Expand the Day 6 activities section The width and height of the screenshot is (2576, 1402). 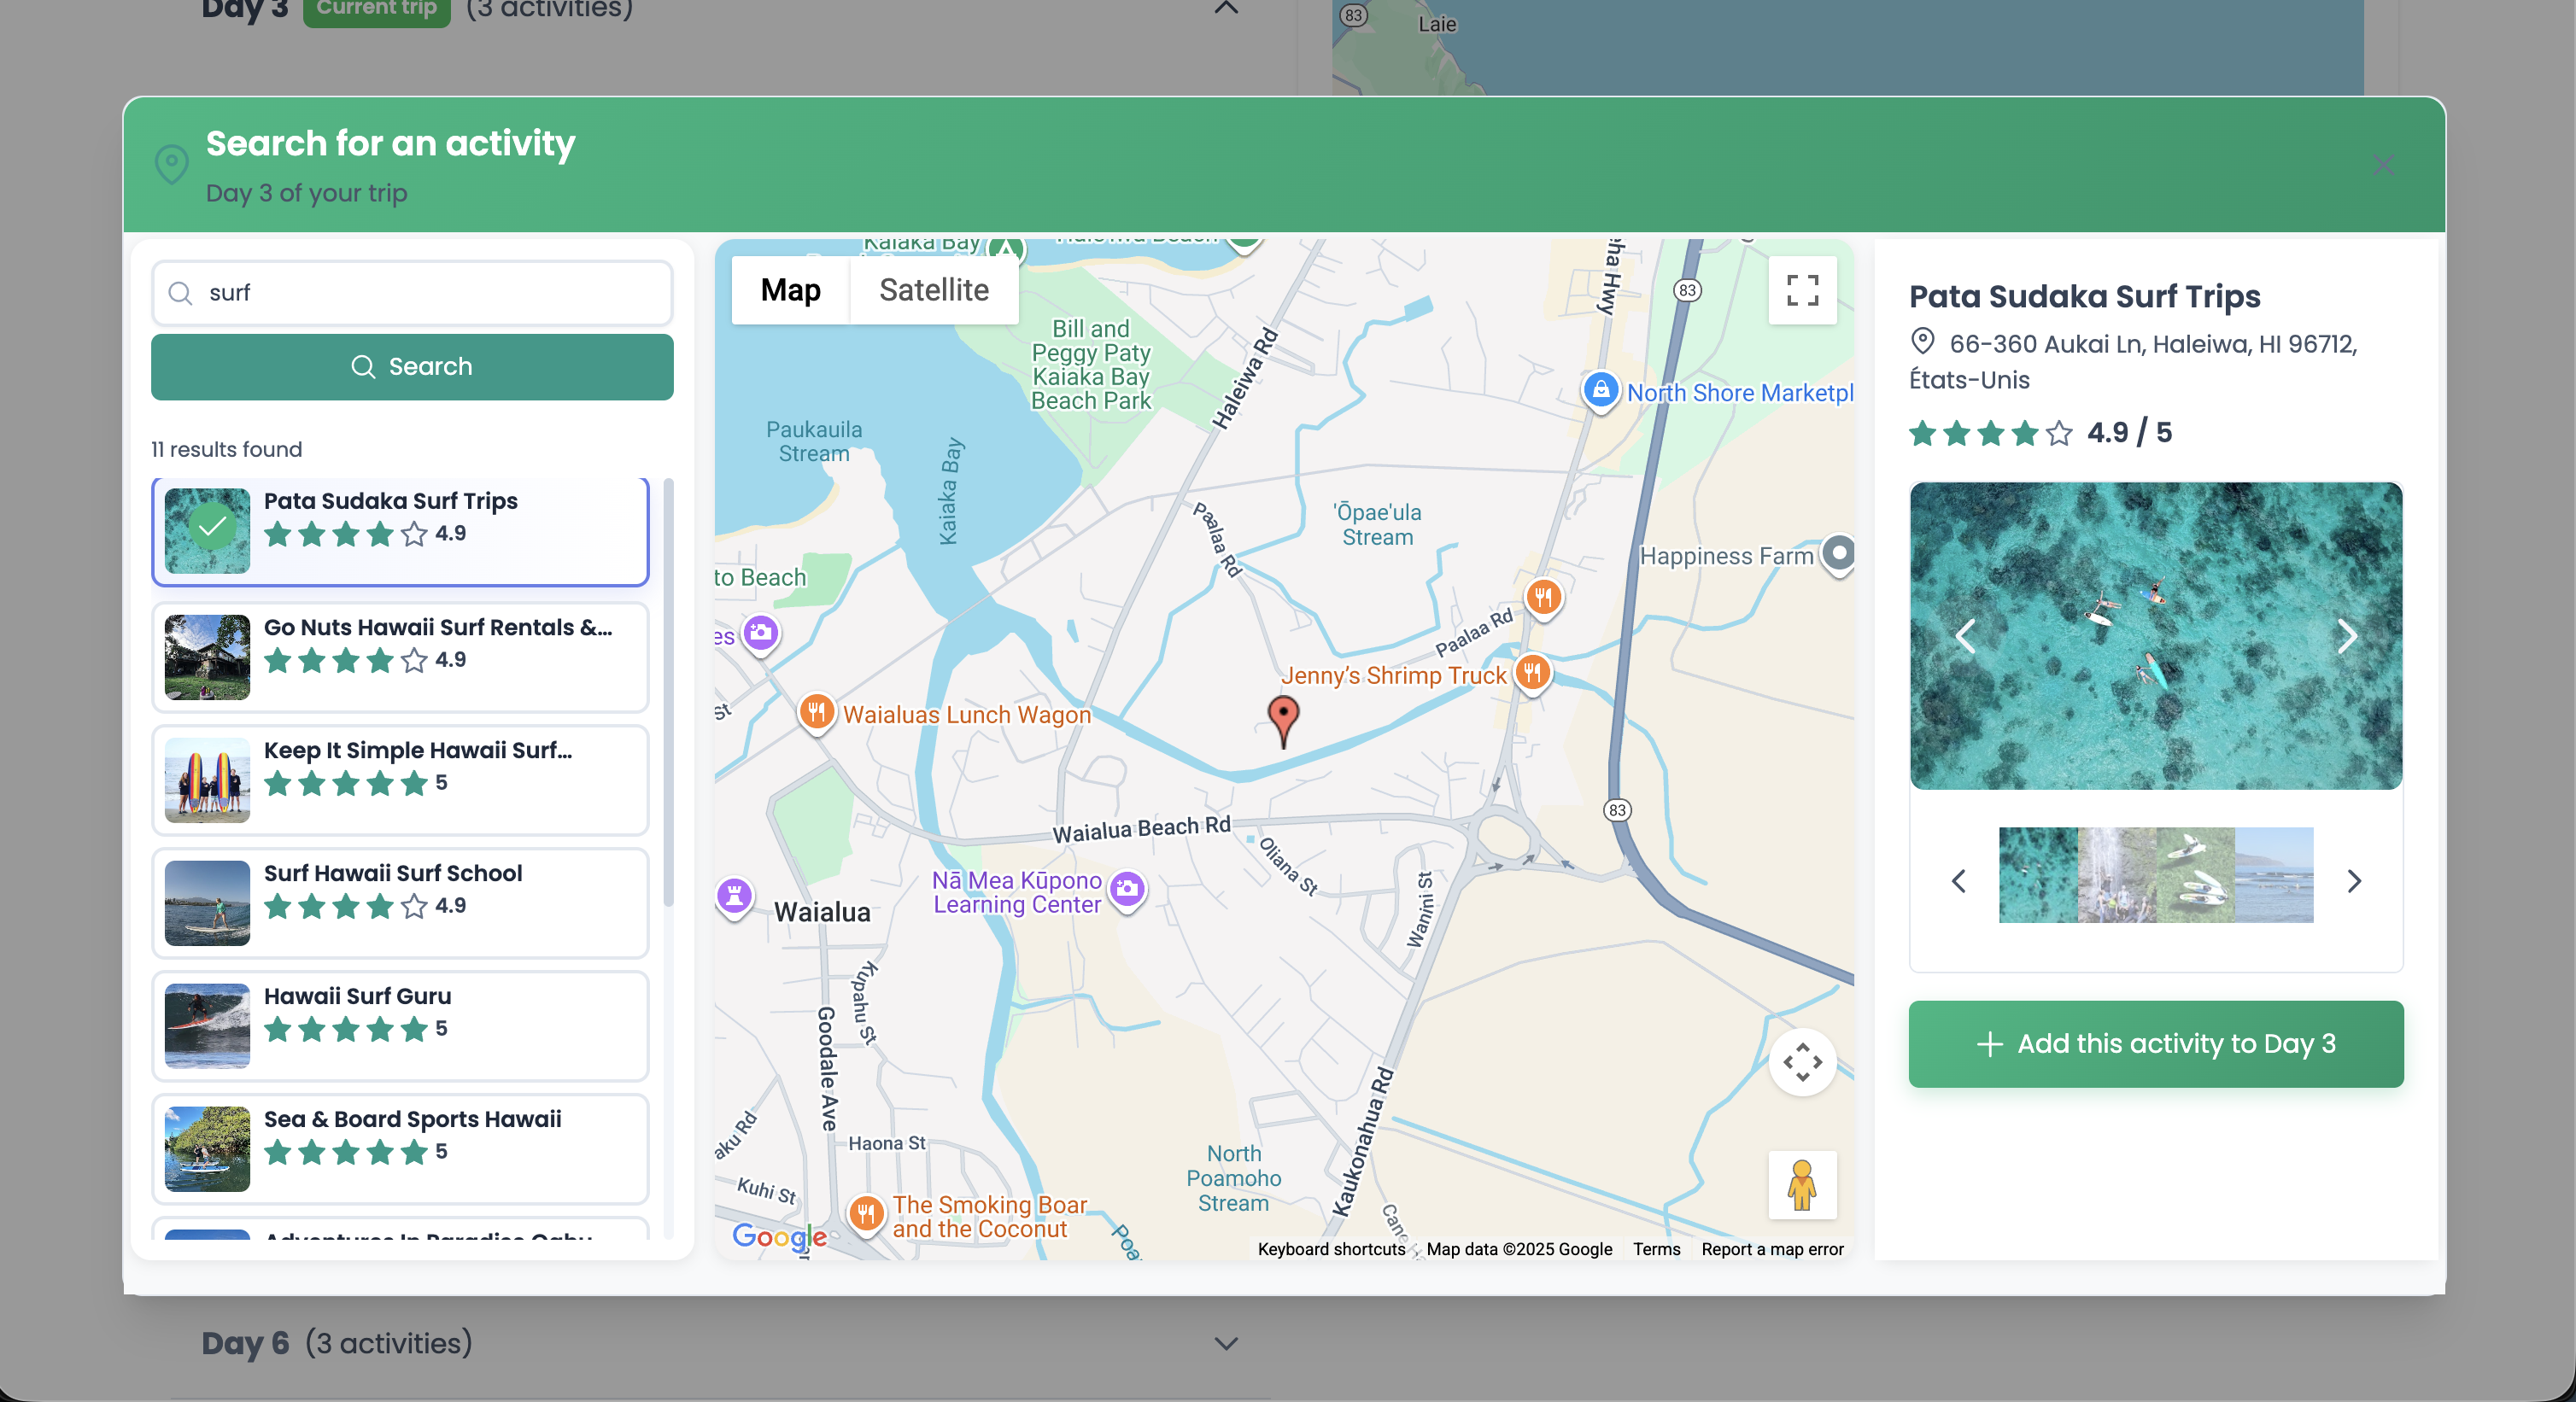coord(1226,1343)
